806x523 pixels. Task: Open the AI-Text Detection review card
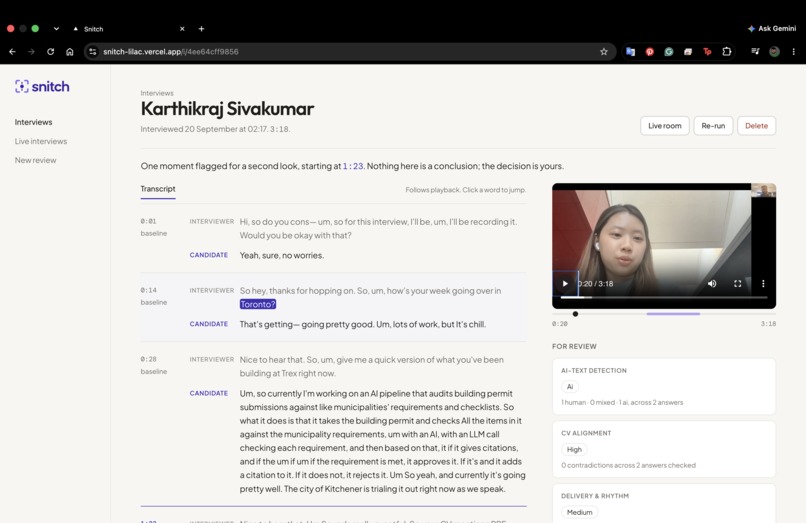pos(664,386)
